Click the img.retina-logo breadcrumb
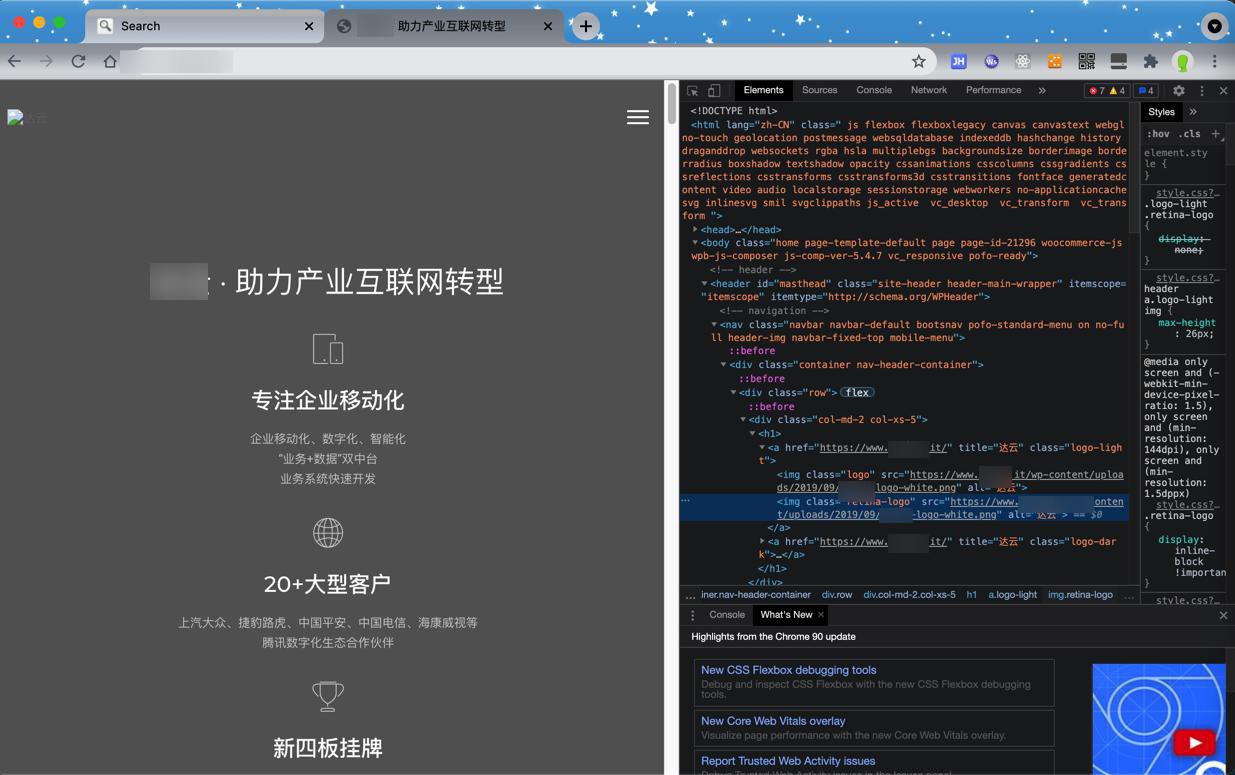 1080,595
